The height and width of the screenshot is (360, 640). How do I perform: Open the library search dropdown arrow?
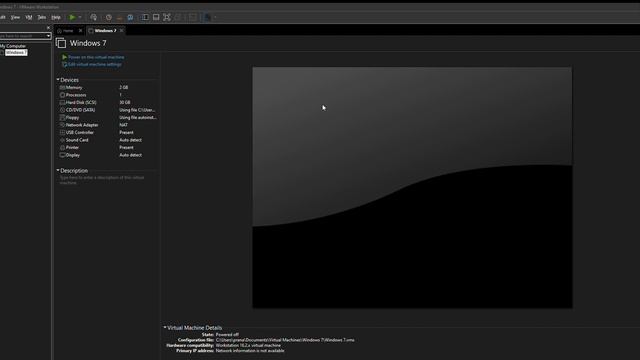49,36
